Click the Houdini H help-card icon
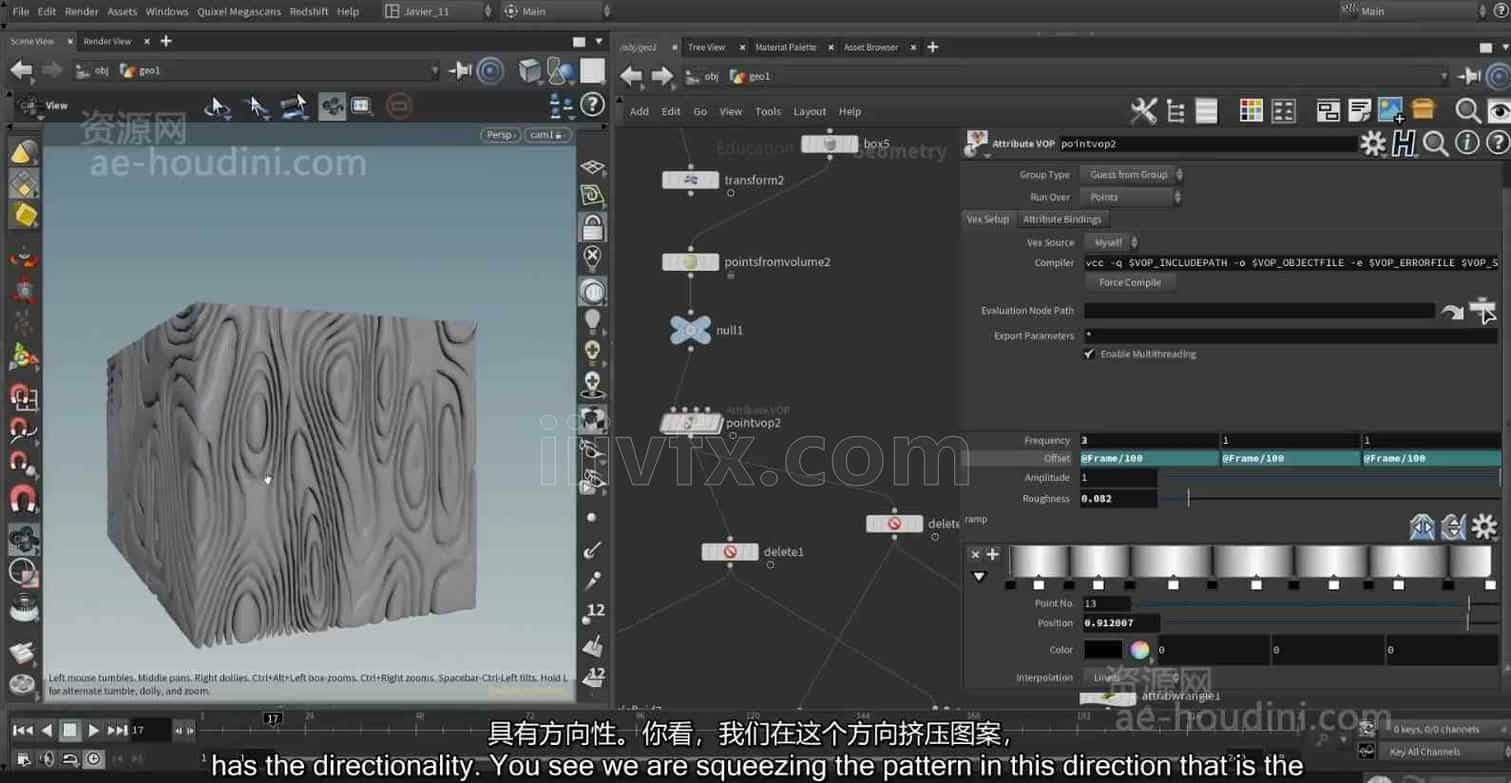This screenshot has height=783, width=1511. point(1404,144)
